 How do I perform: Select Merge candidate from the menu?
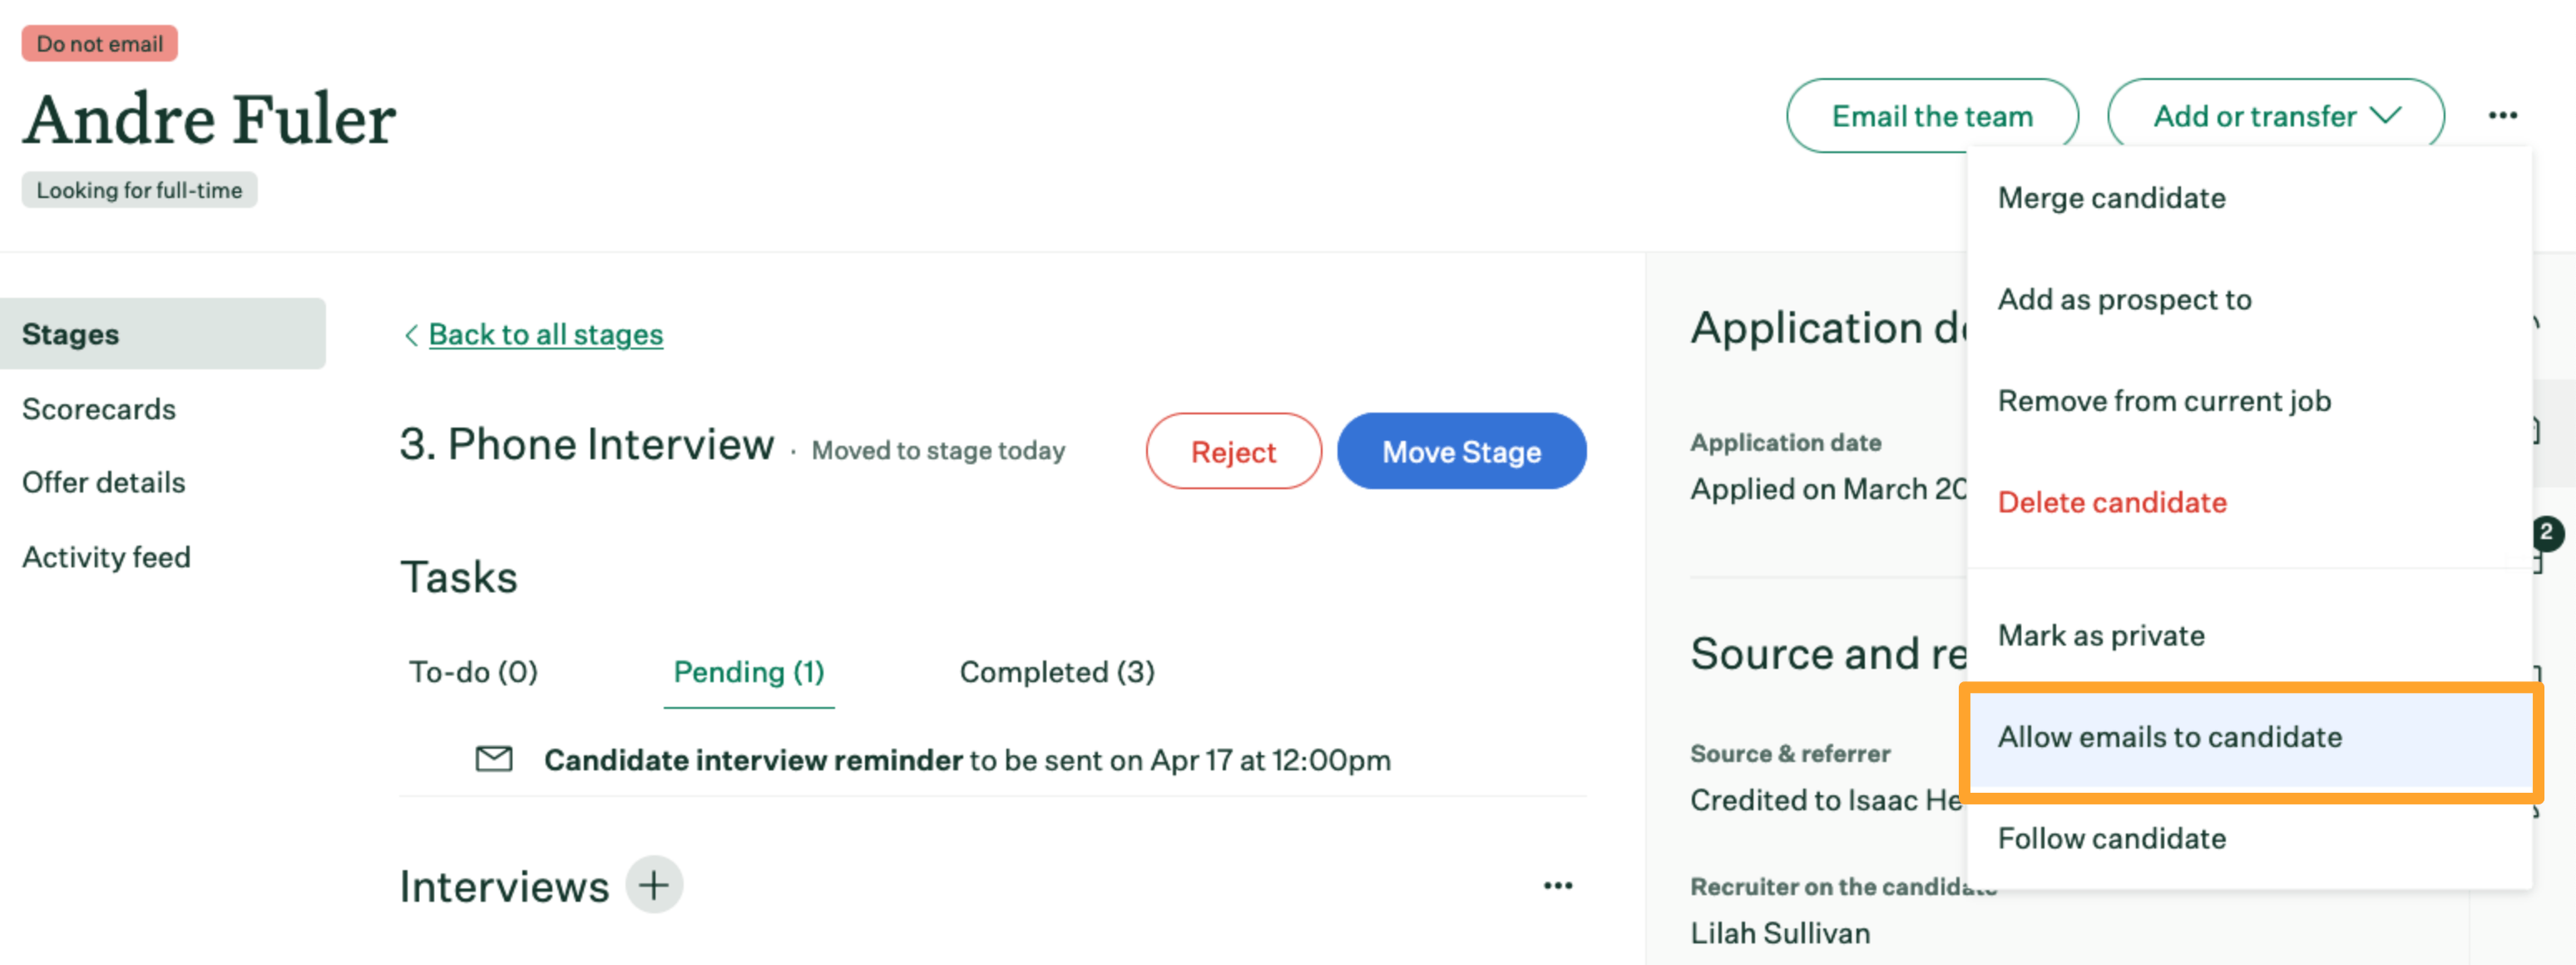2112,198
